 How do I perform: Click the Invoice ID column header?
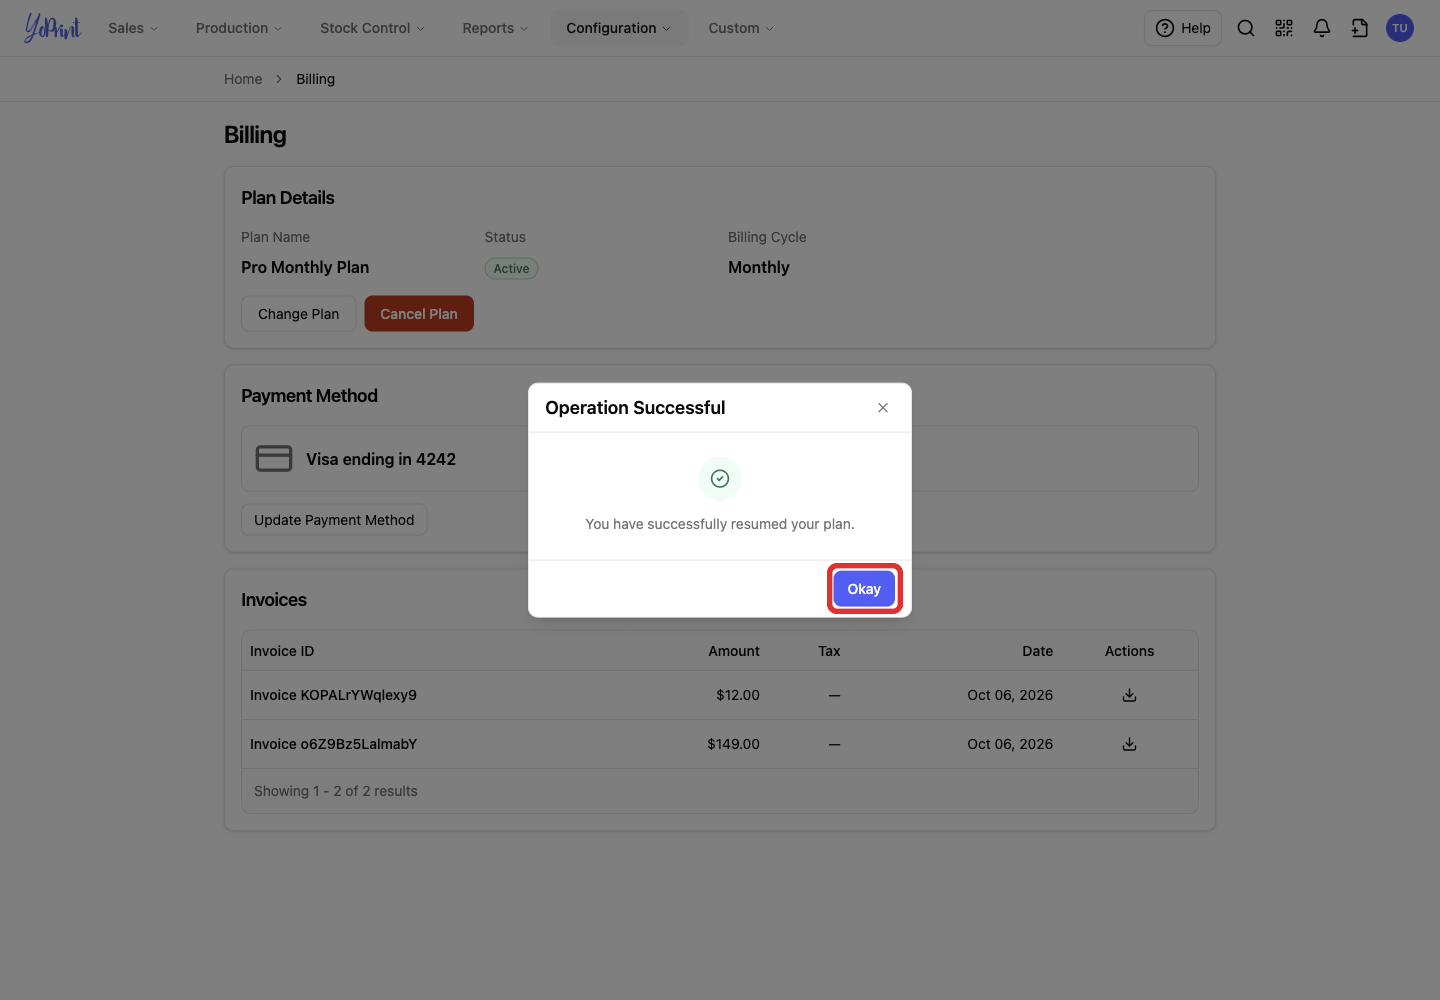(x=282, y=651)
